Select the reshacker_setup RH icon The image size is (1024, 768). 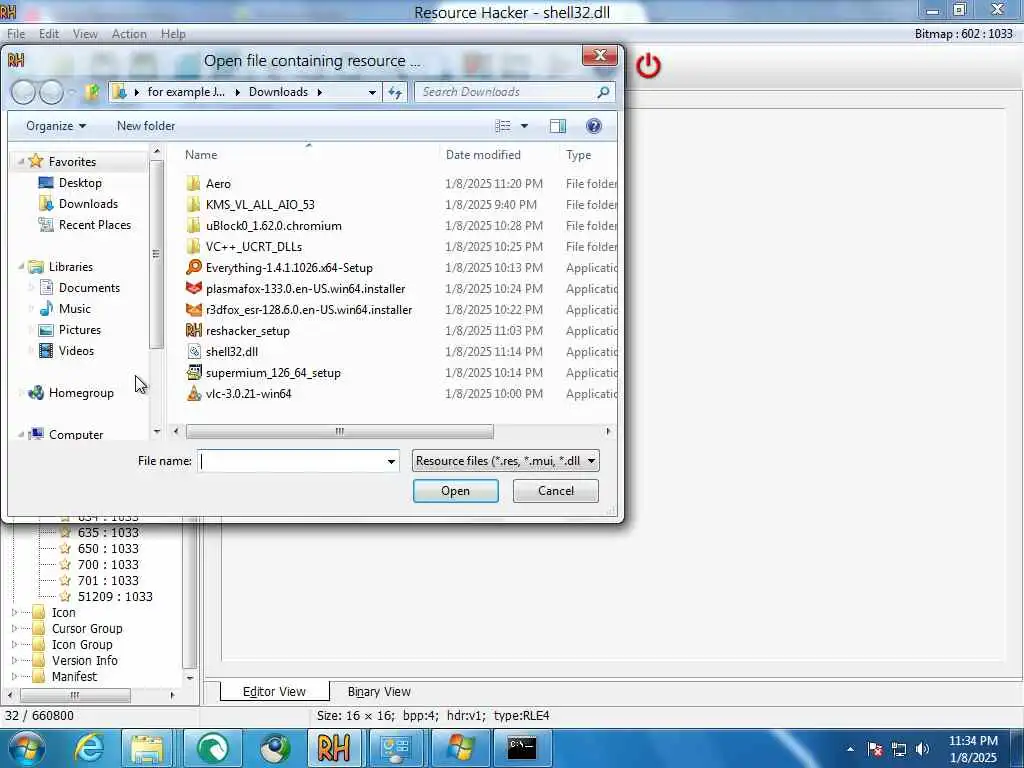point(193,330)
